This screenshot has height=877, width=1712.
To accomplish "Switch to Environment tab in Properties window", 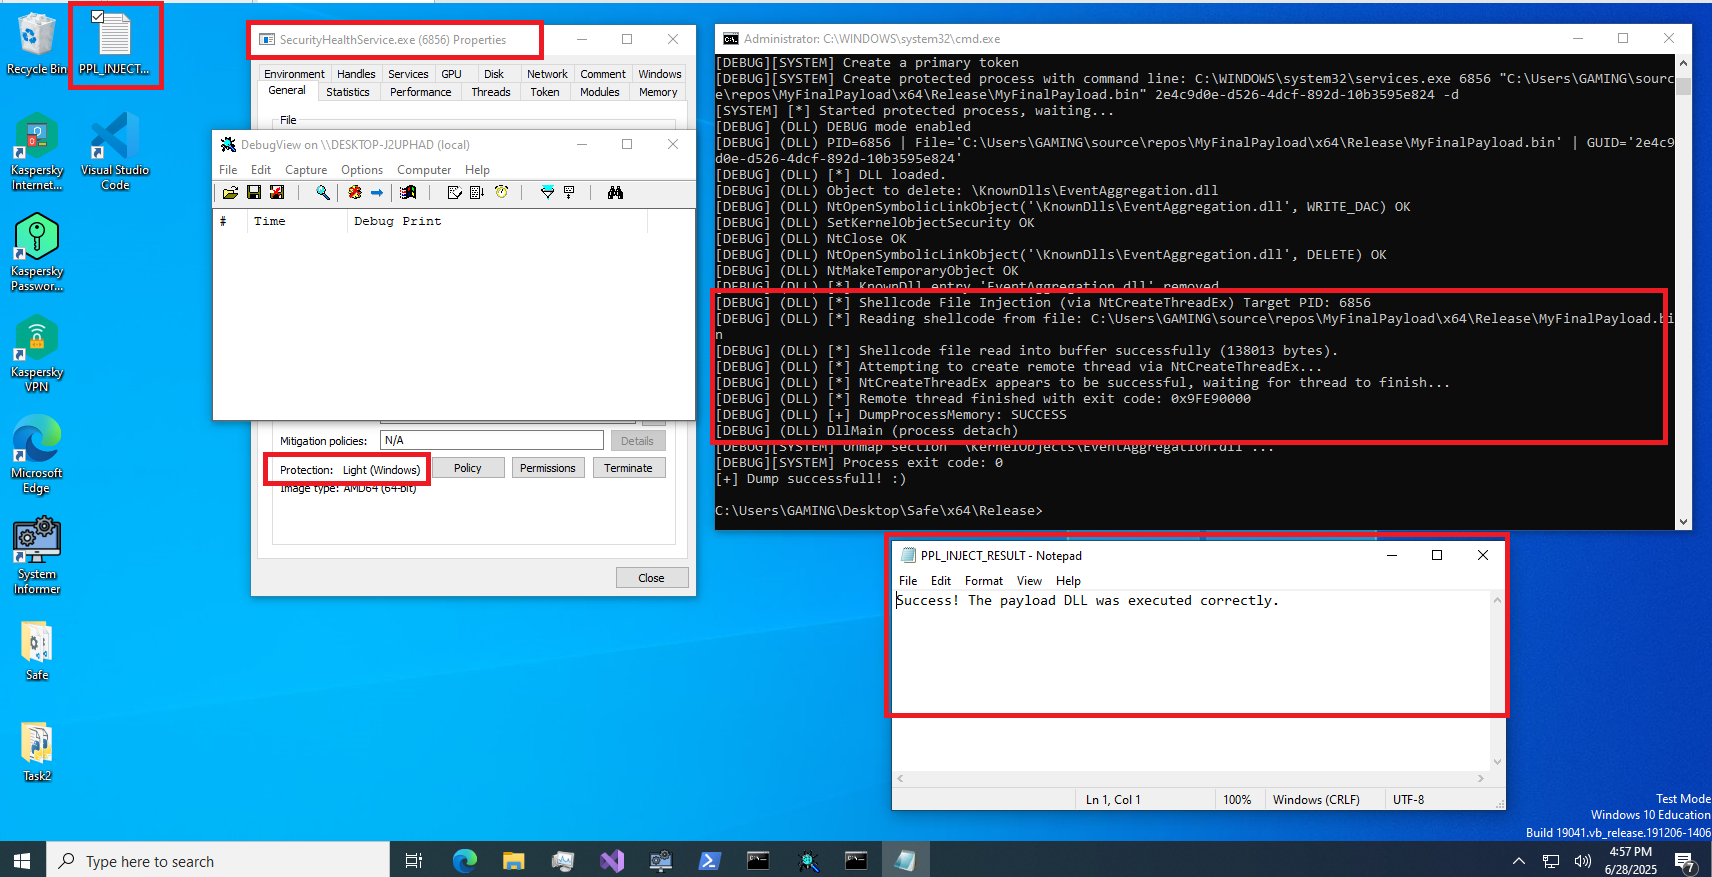I will point(294,74).
